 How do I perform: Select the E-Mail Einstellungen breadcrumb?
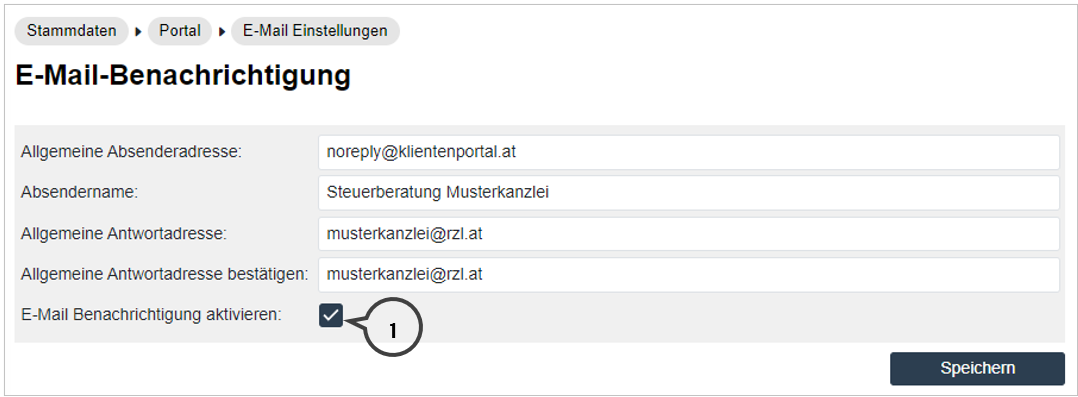pos(316,31)
